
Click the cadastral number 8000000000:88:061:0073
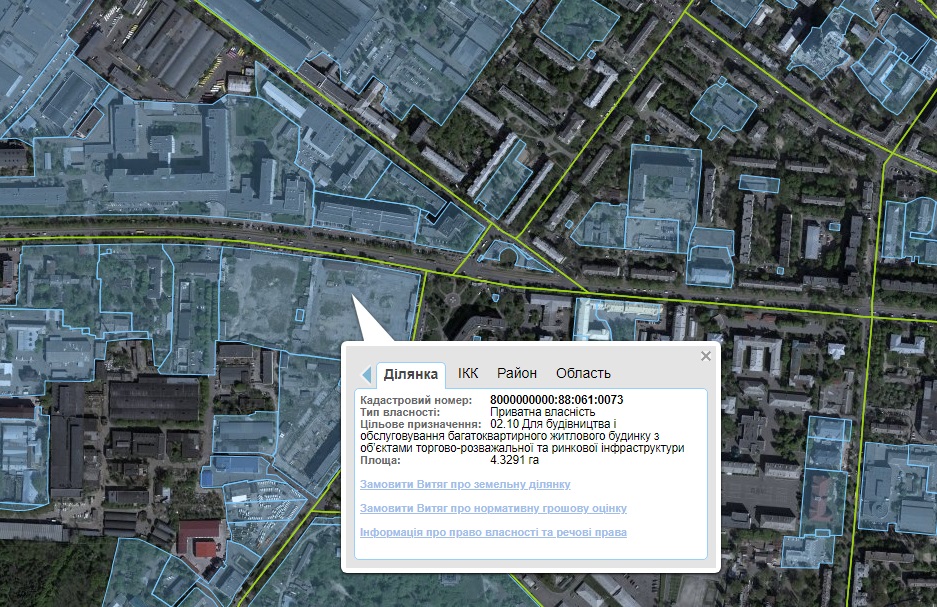click(557, 400)
